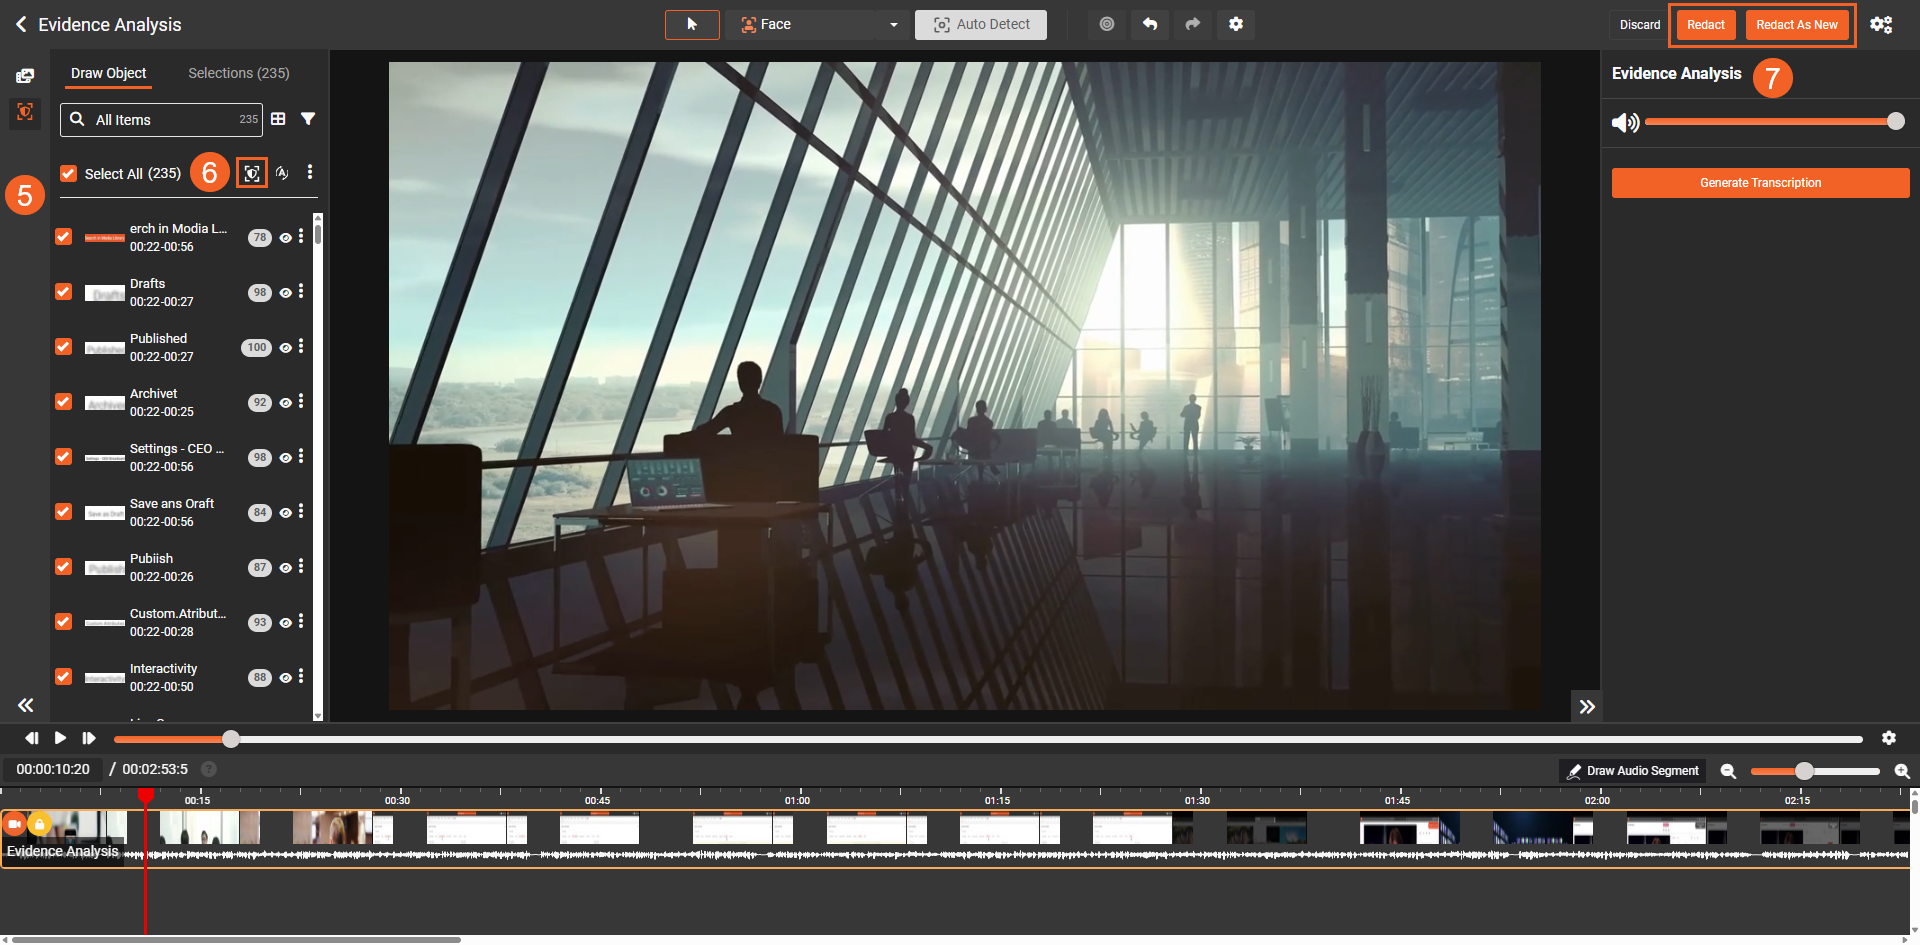
Task: Open the Draw Object tab
Action: tap(108, 73)
